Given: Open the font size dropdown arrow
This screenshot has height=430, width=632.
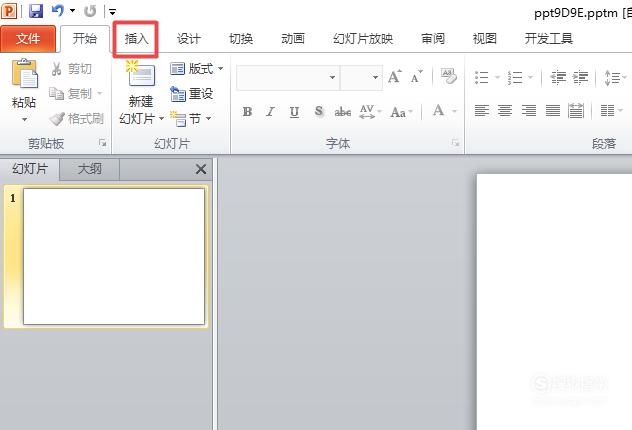Looking at the screenshot, I should (x=375, y=77).
